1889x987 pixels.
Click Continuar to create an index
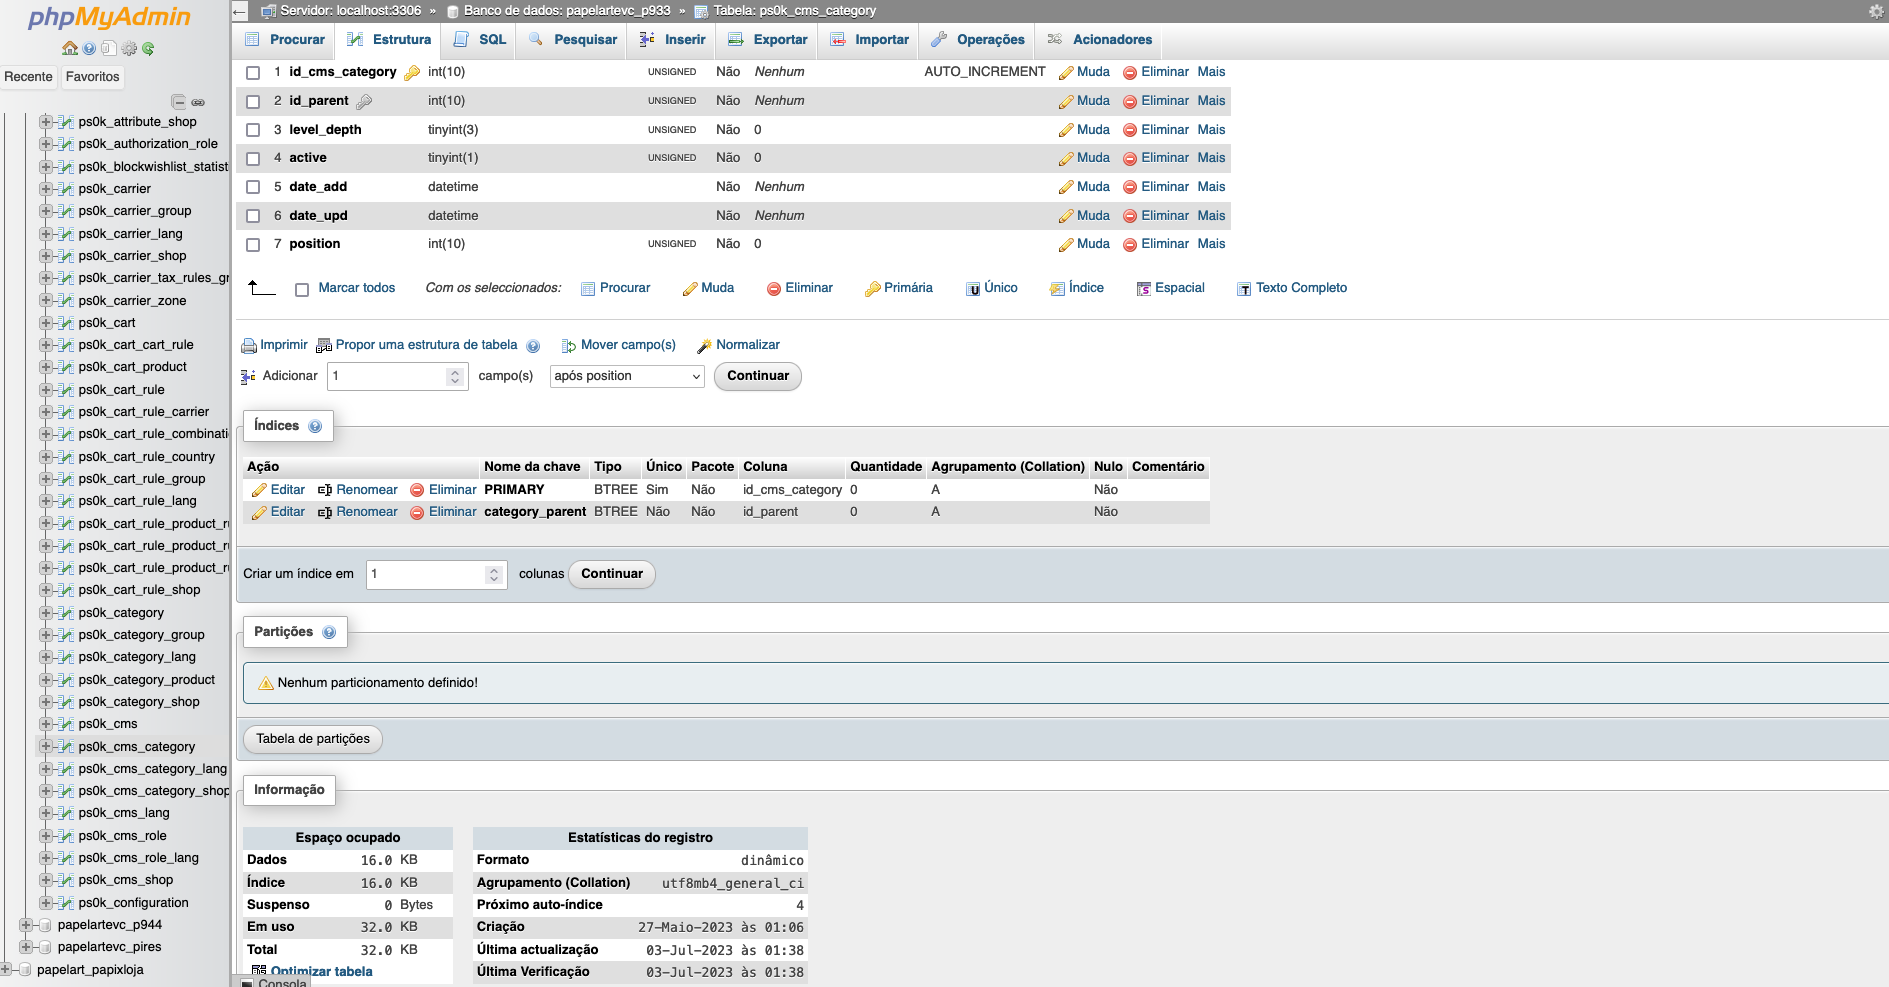[x=612, y=574]
